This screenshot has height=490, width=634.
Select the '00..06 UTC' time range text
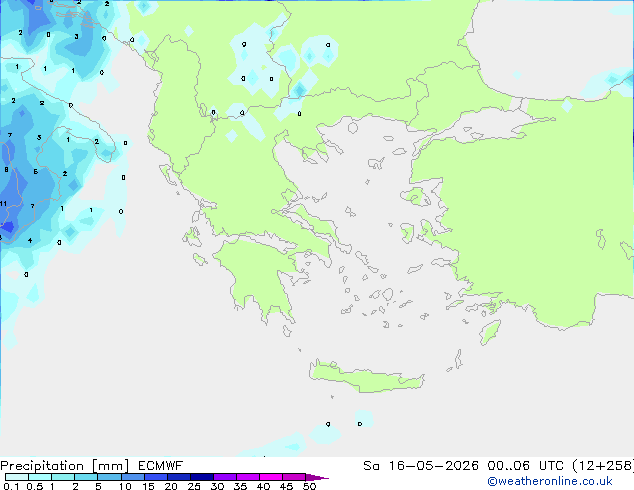click(525, 466)
